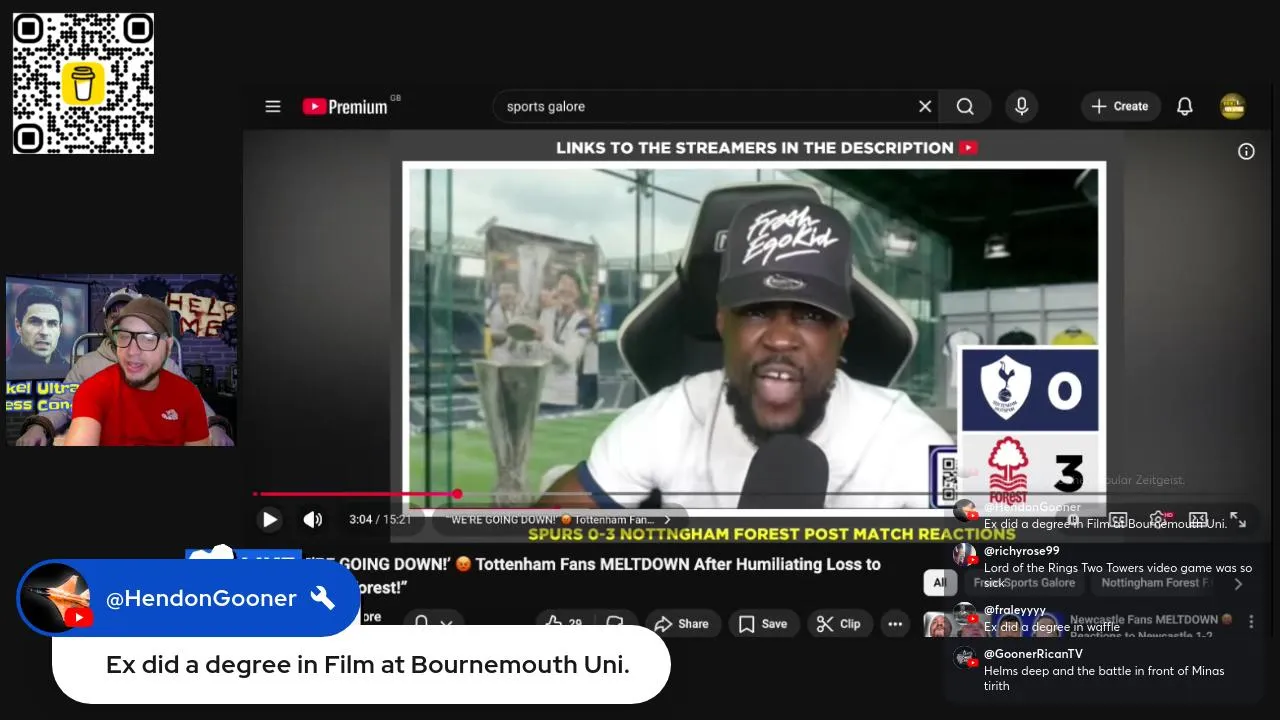Image resolution: width=1280 pixels, height=720 pixels.
Task: Click 'Helms deep and the battle' chat message
Action: pyautogui.click(x=1104, y=678)
